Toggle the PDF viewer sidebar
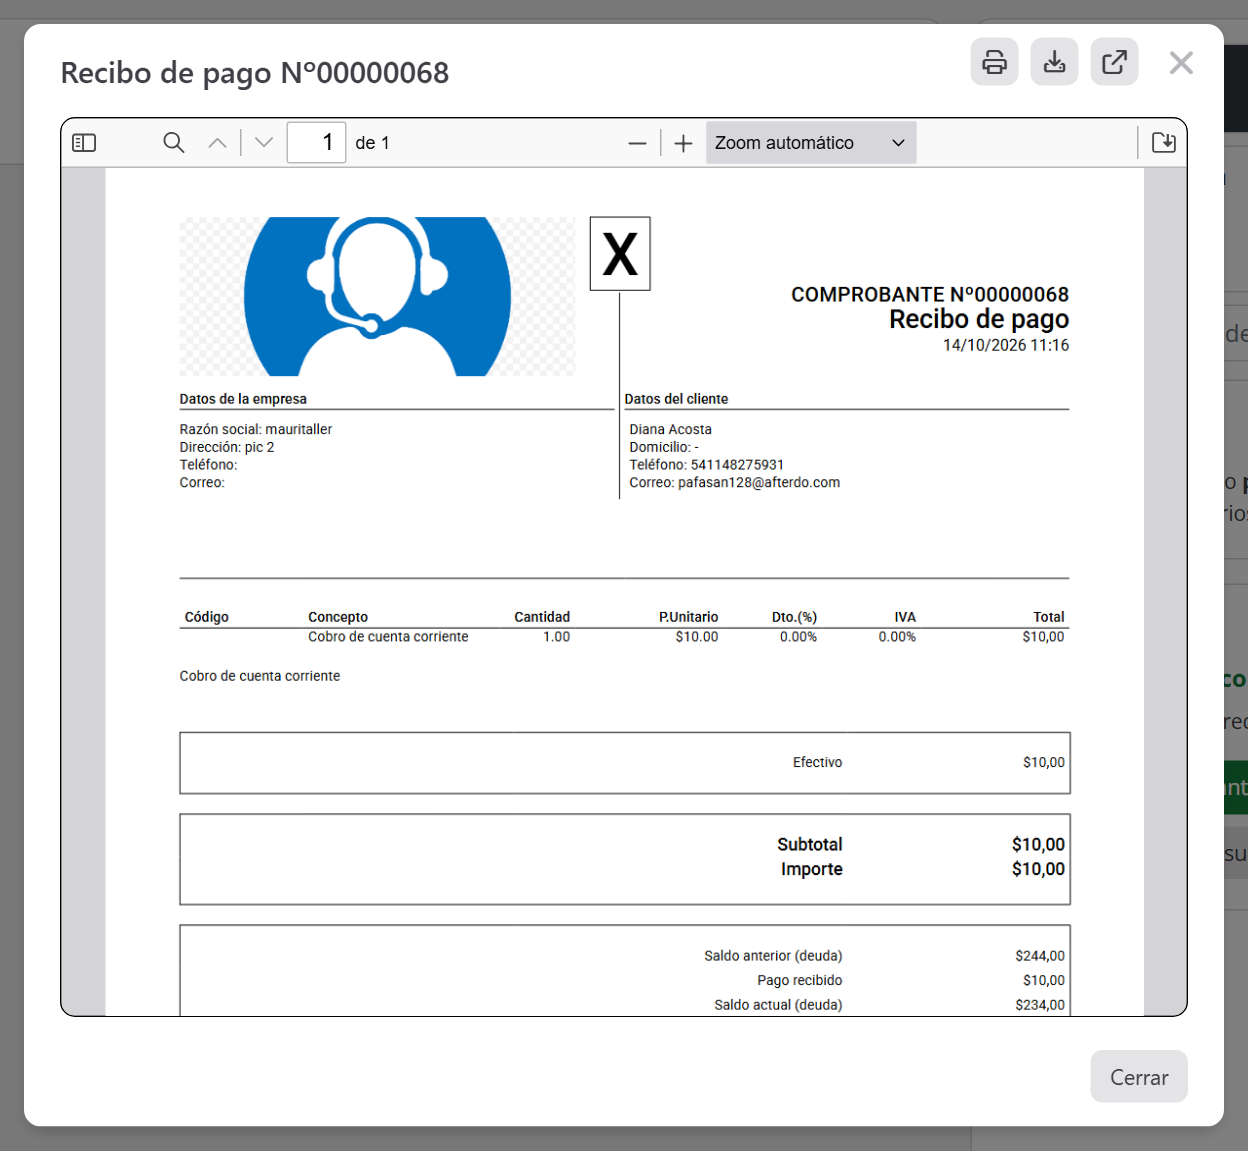The height and width of the screenshot is (1151, 1248). click(84, 143)
